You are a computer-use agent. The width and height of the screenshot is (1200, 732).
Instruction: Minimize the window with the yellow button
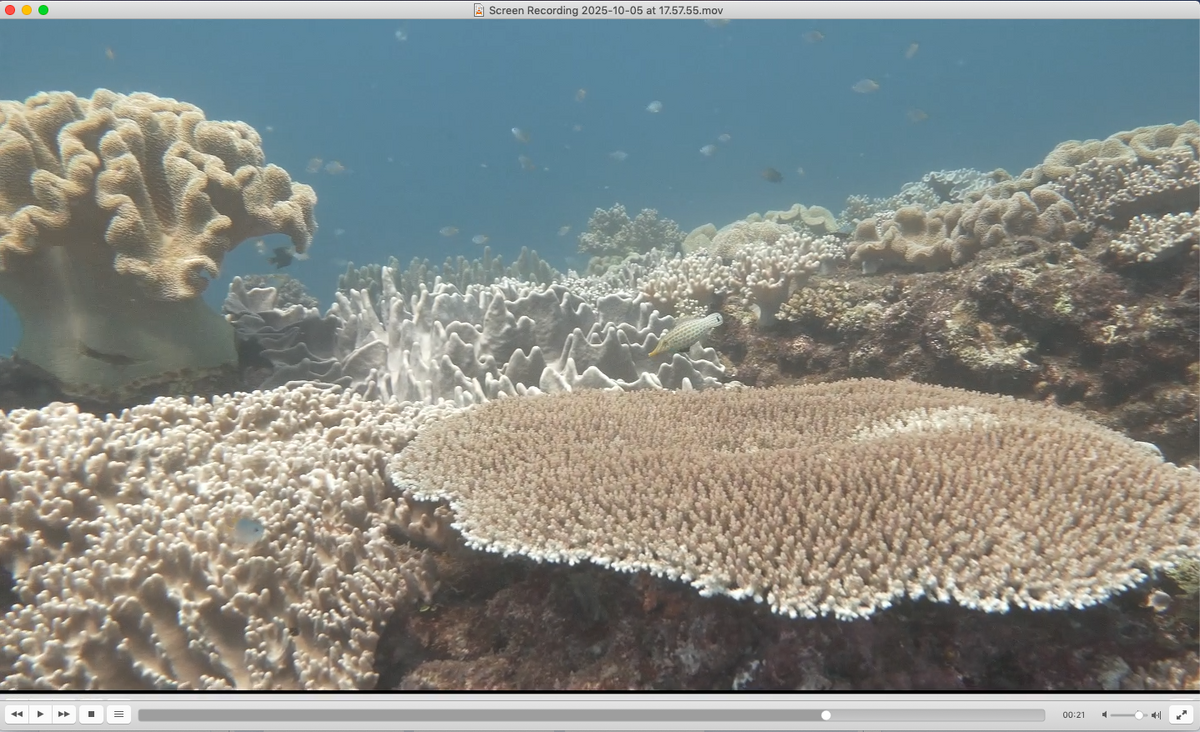(27, 10)
